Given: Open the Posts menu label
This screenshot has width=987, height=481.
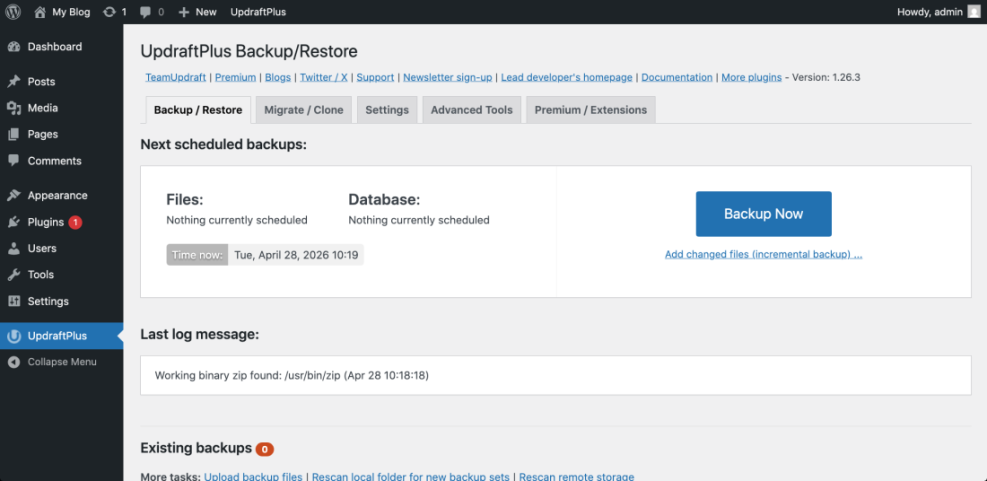Looking at the screenshot, I should click(41, 82).
